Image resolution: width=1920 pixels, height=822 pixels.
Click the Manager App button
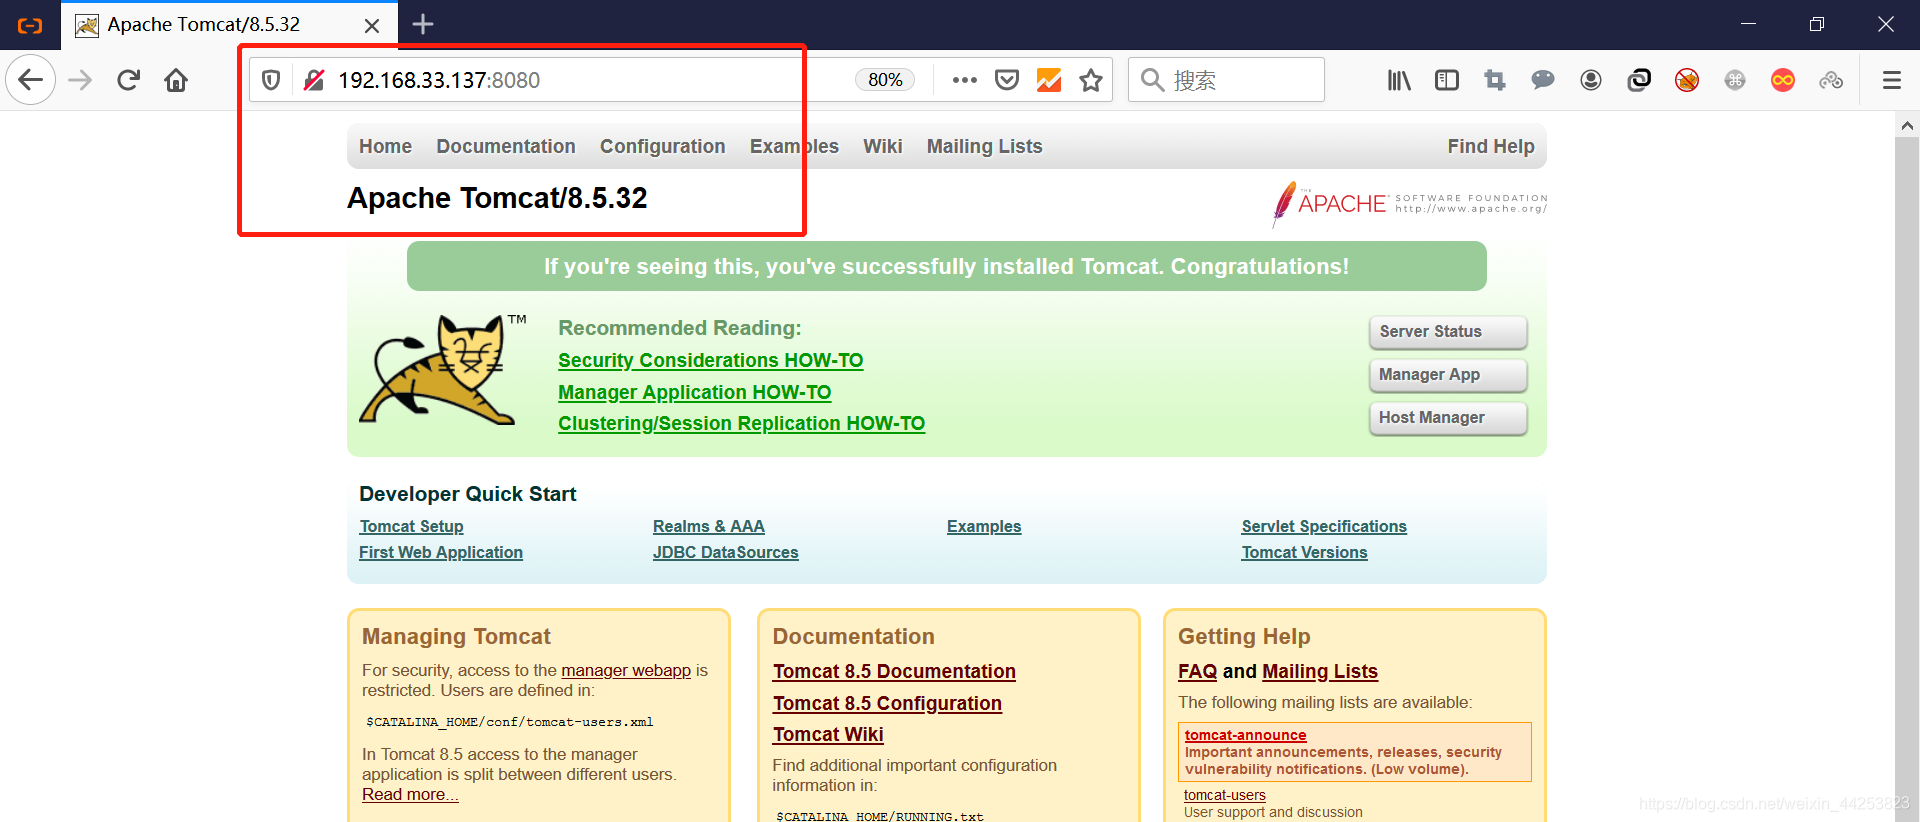click(x=1448, y=375)
